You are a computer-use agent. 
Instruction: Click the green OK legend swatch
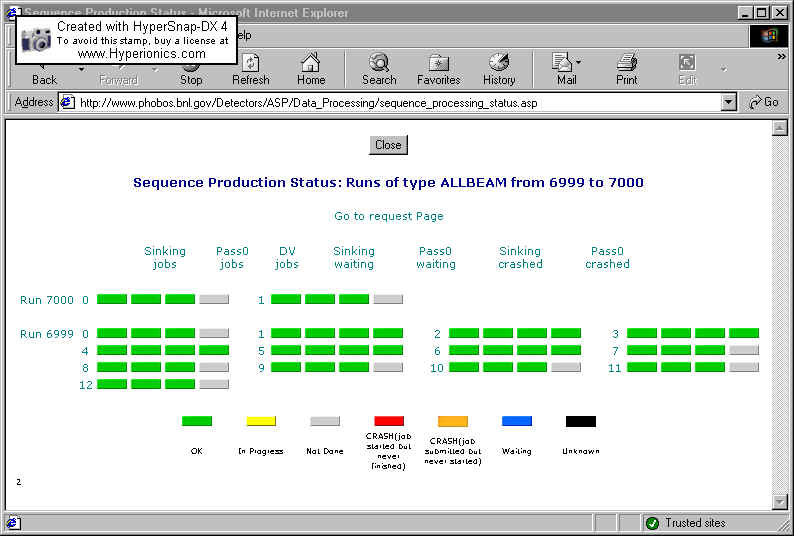pos(197,420)
